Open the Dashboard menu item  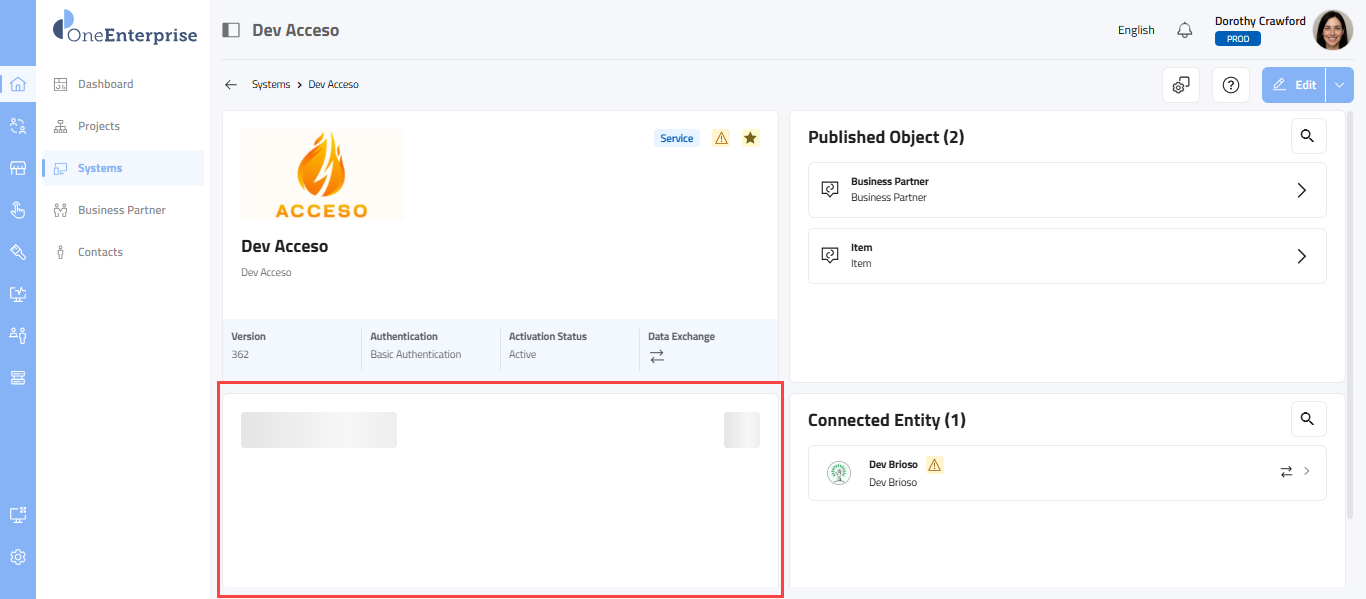[x=105, y=84]
